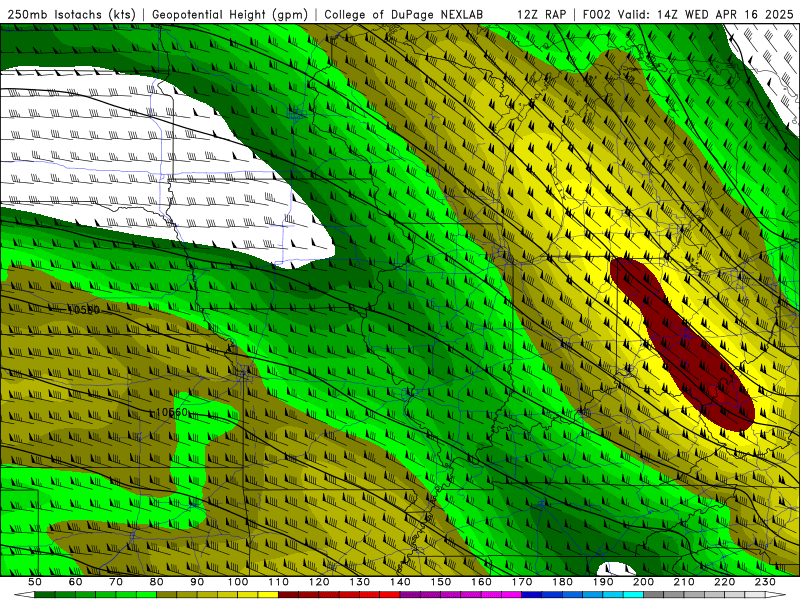Click the '190' label on the color scale
Image resolution: width=800 pixels, height=600 pixels.
tap(603, 582)
